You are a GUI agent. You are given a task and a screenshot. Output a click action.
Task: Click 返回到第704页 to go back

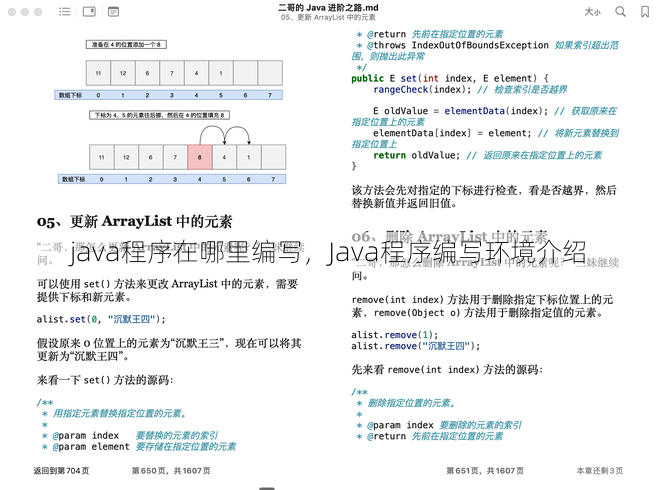click(x=62, y=471)
